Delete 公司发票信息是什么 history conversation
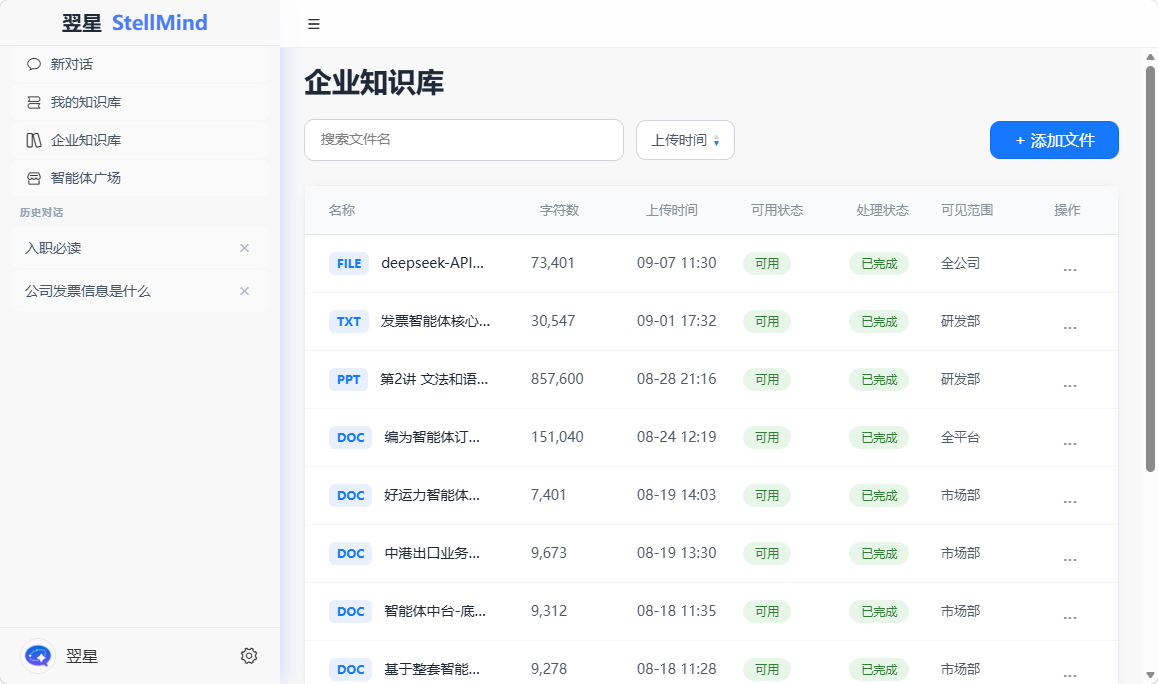This screenshot has height=684, width=1158. tap(244, 291)
